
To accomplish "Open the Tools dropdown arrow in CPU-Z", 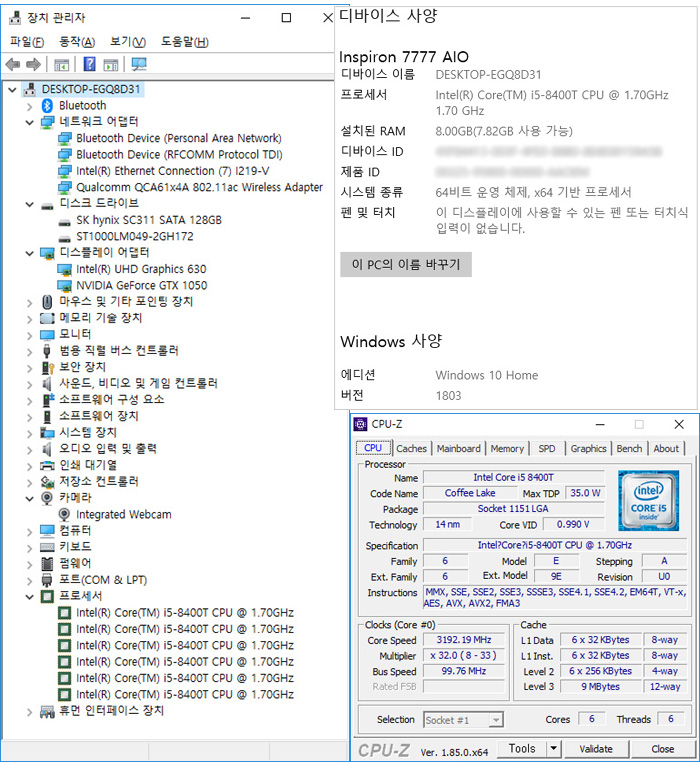I will pos(553,748).
